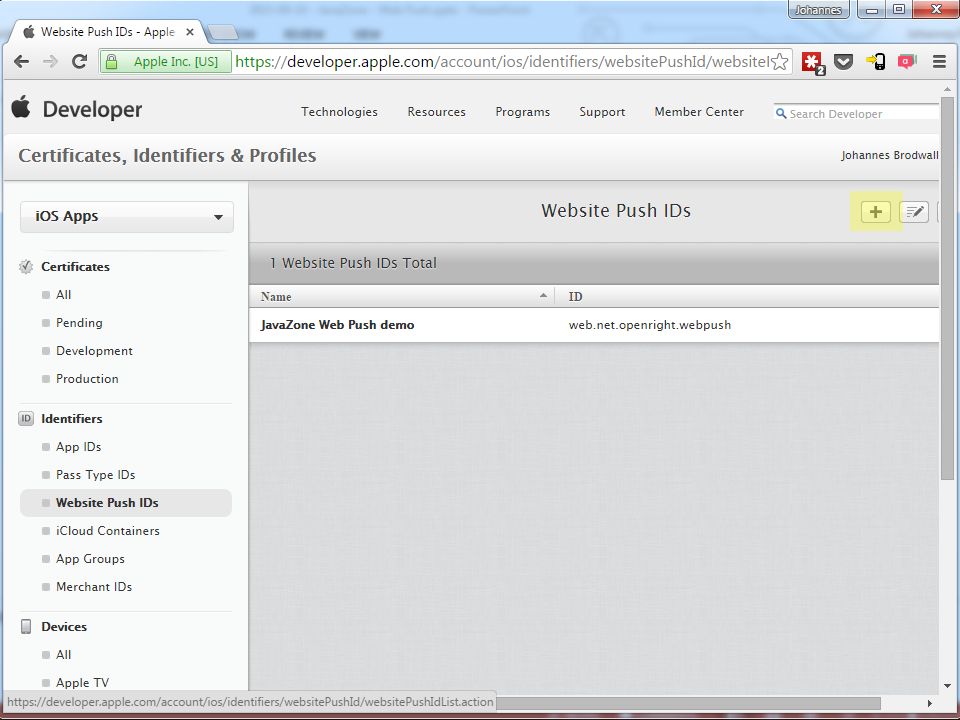Reload the page with the refresh icon
This screenshot has height=720, width=960.
coord(79,61)
